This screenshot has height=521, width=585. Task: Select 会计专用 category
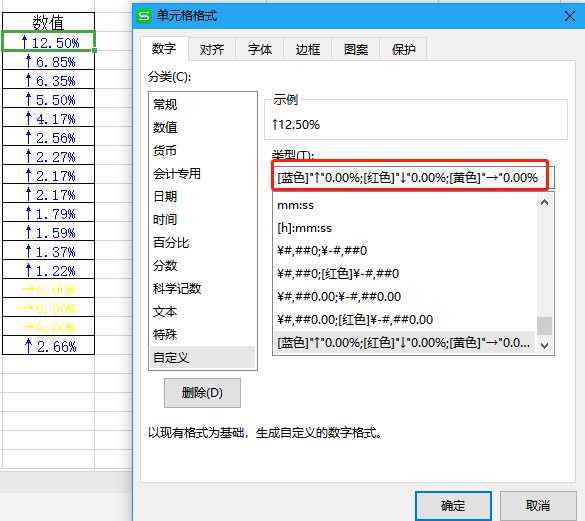[x=203, y=174]
